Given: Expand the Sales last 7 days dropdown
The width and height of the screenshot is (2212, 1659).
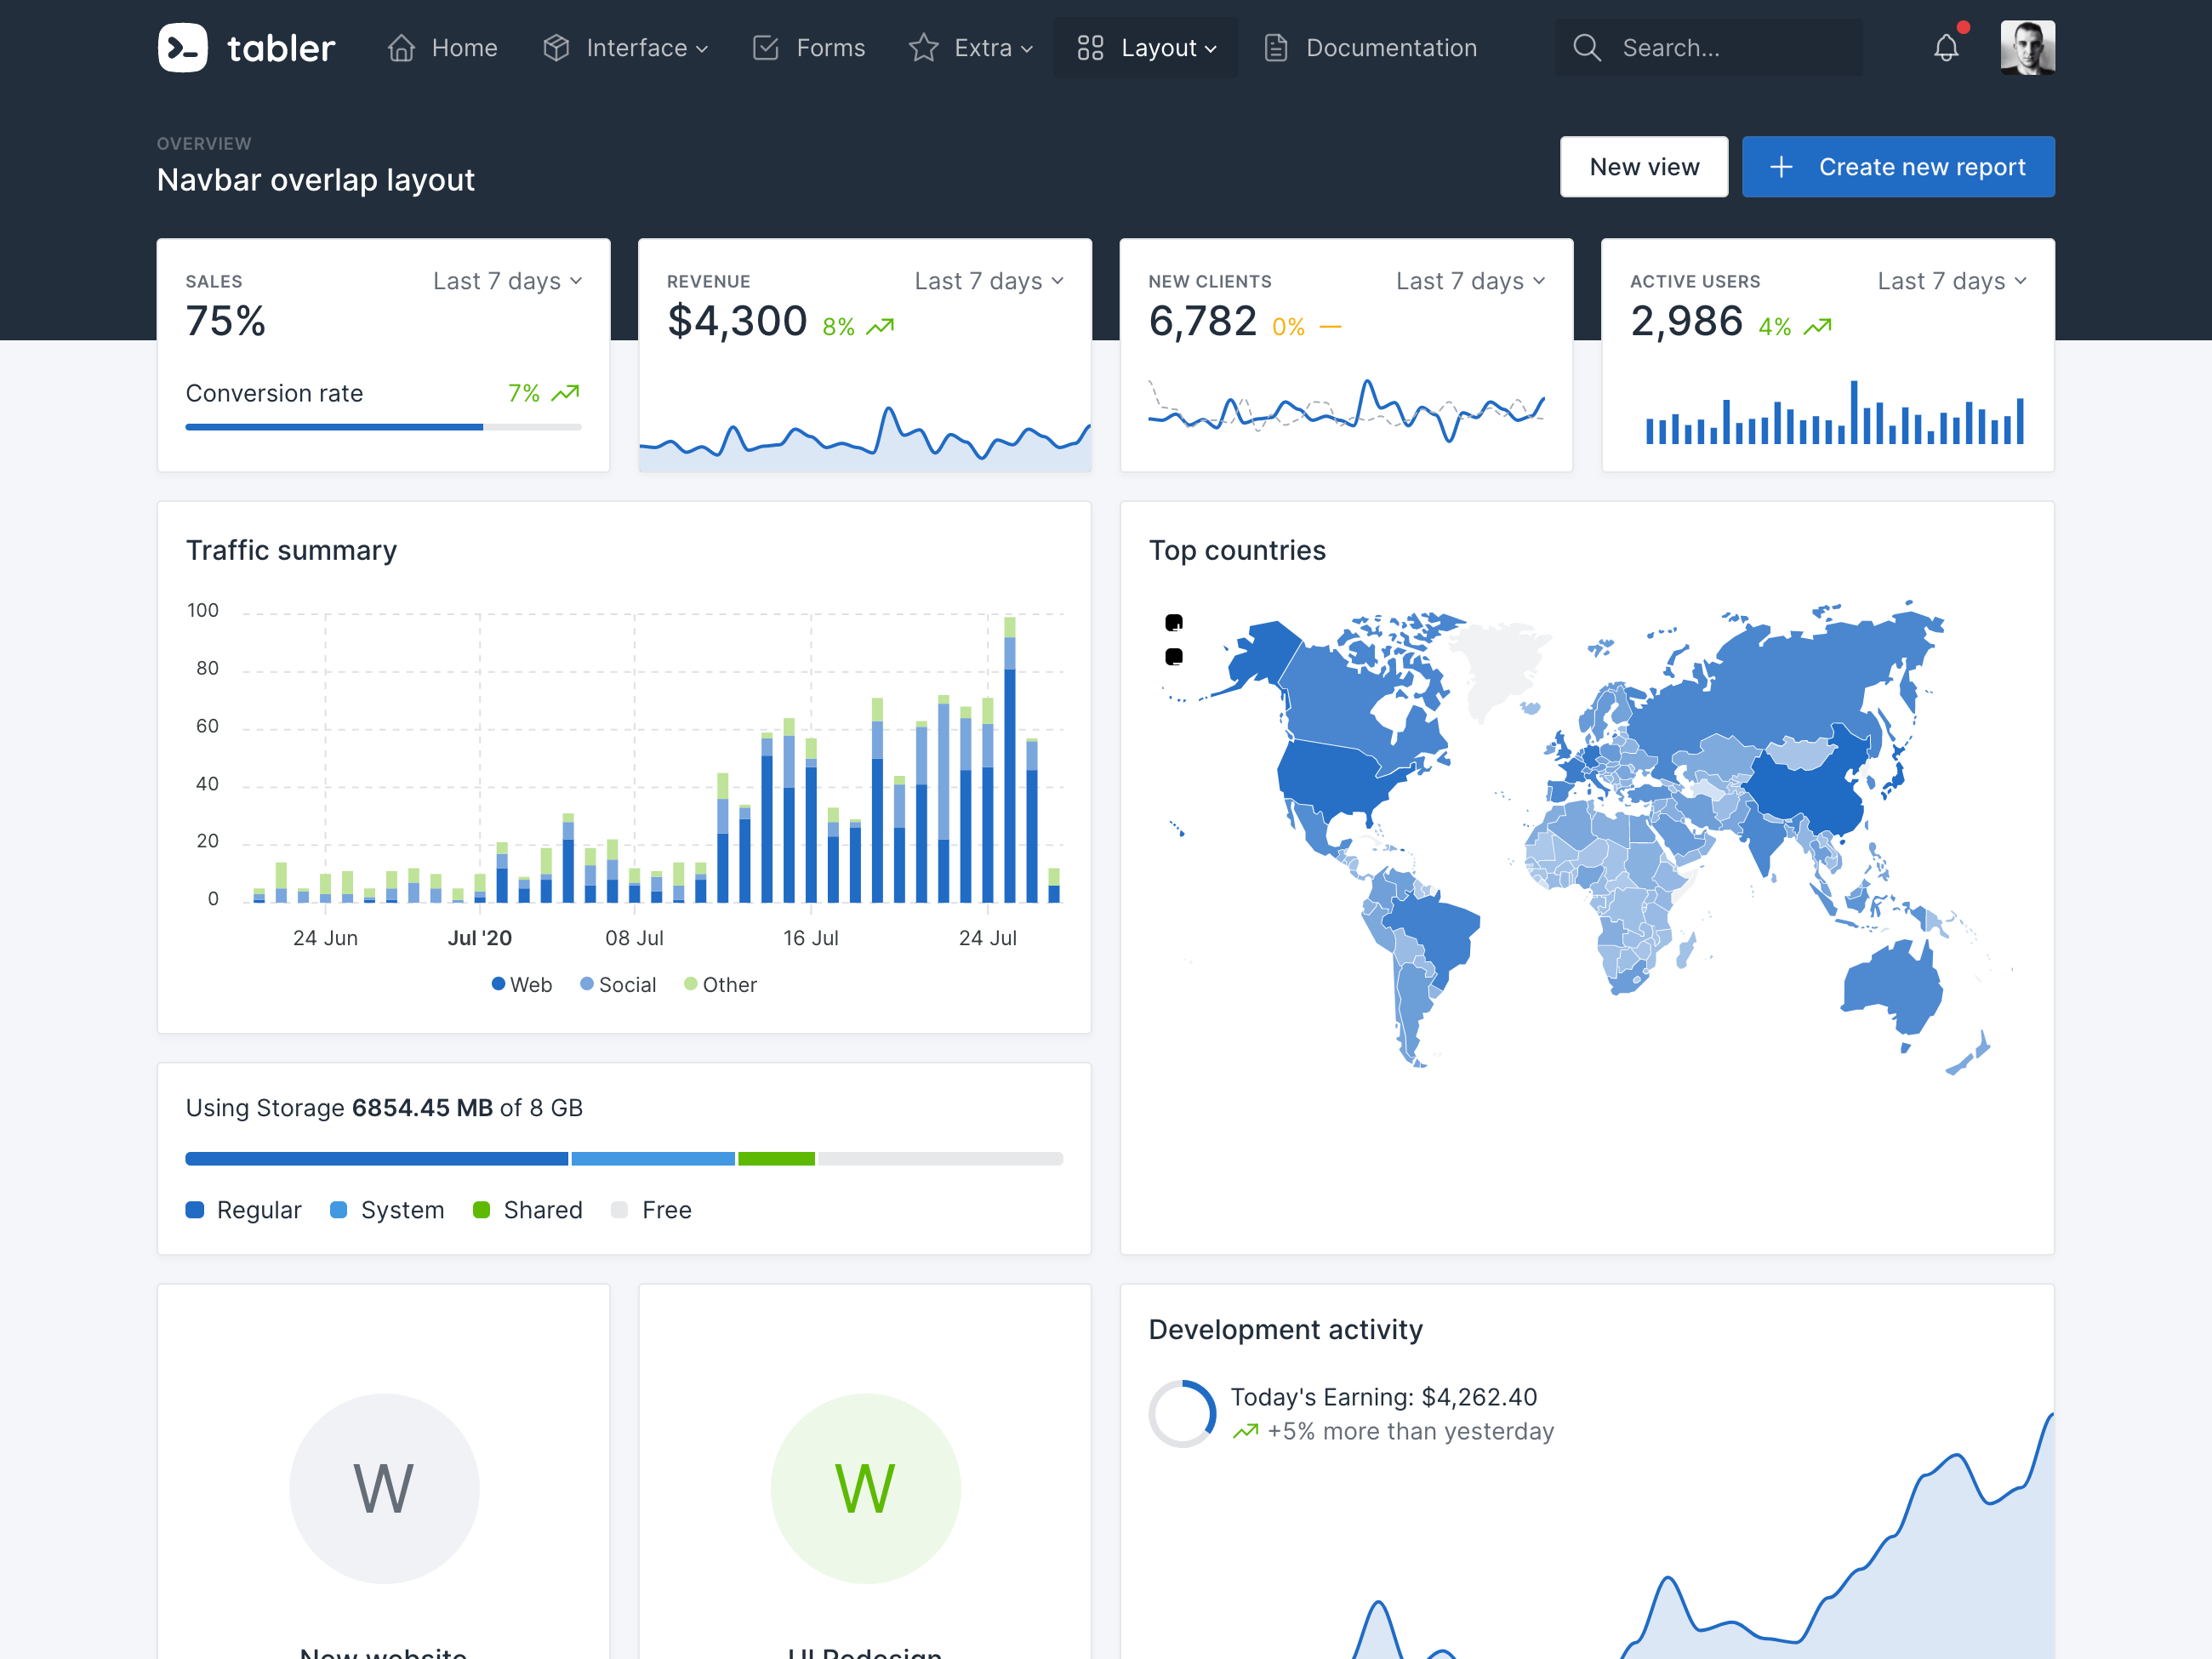Looking at the screenshot, I should tap(505, 279).
